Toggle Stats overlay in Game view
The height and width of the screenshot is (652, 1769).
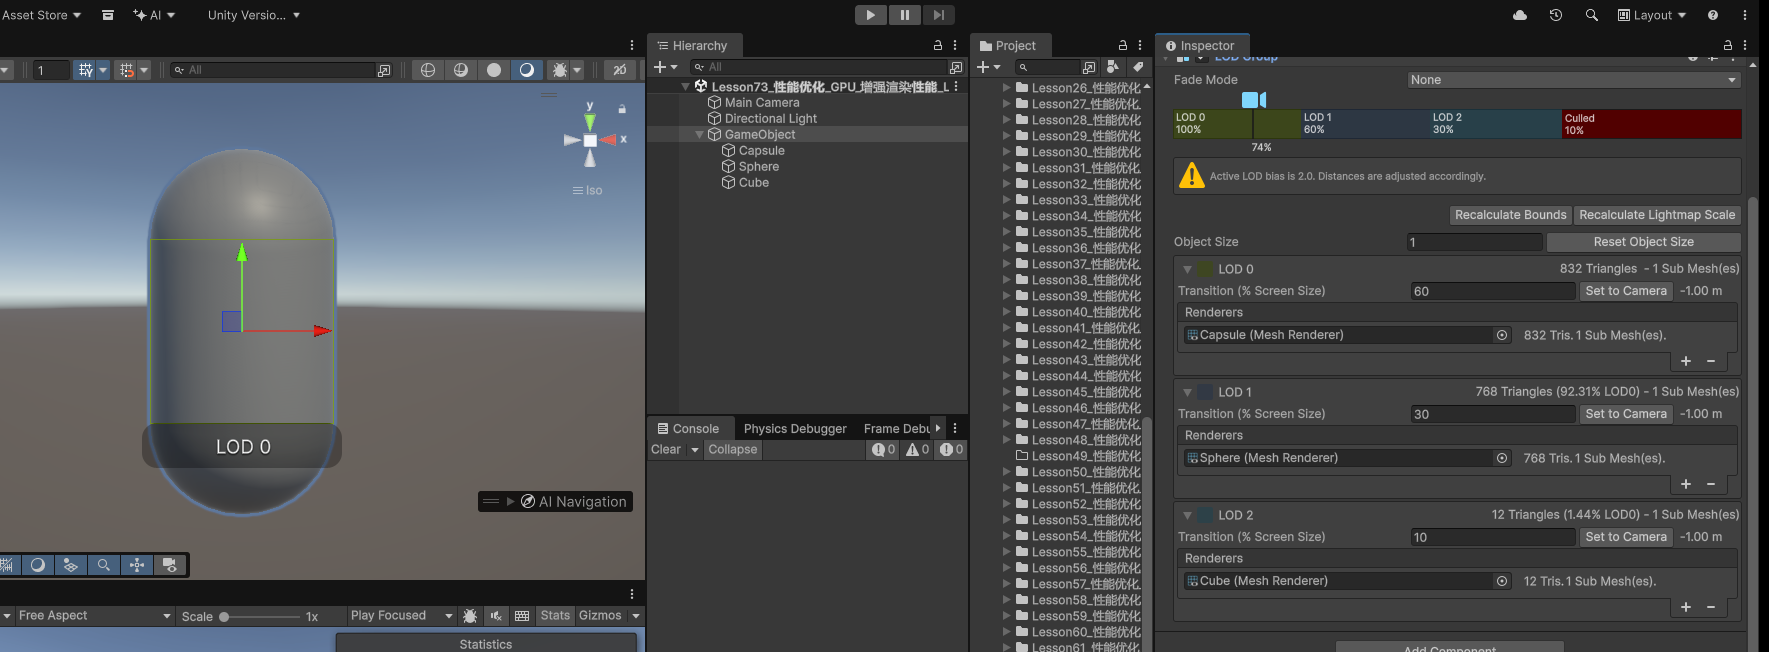point(555,616)
